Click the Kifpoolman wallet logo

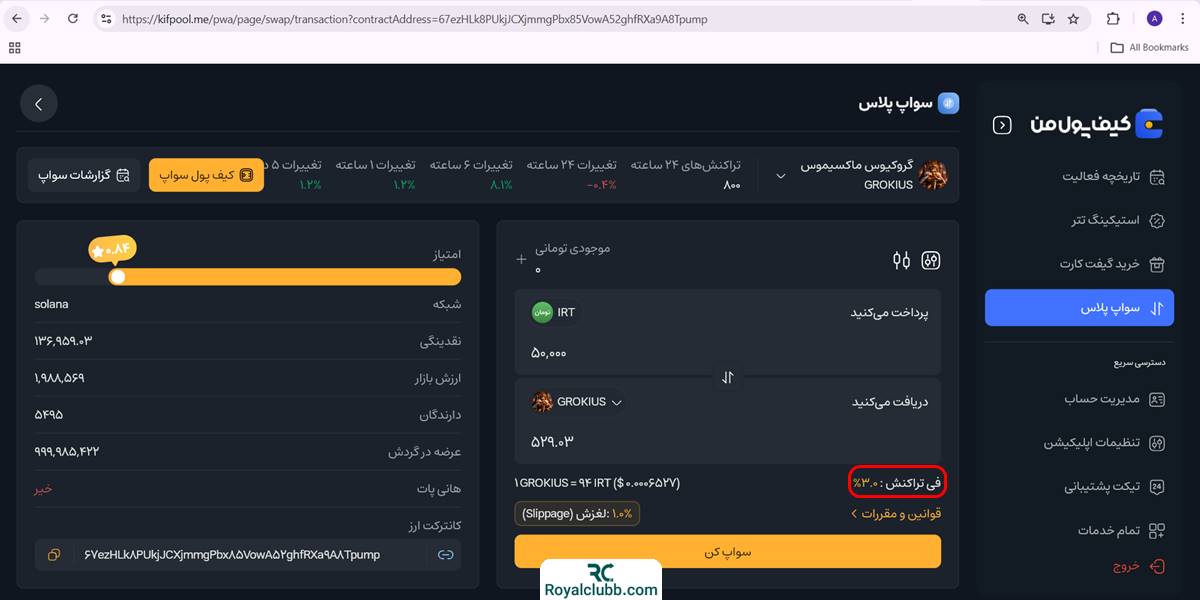1098,124
